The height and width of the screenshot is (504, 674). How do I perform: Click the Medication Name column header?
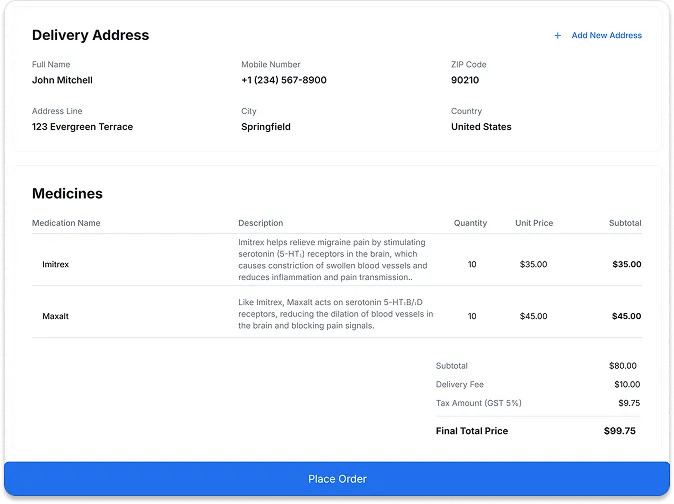pyautogui.click(x=66, y=223)
